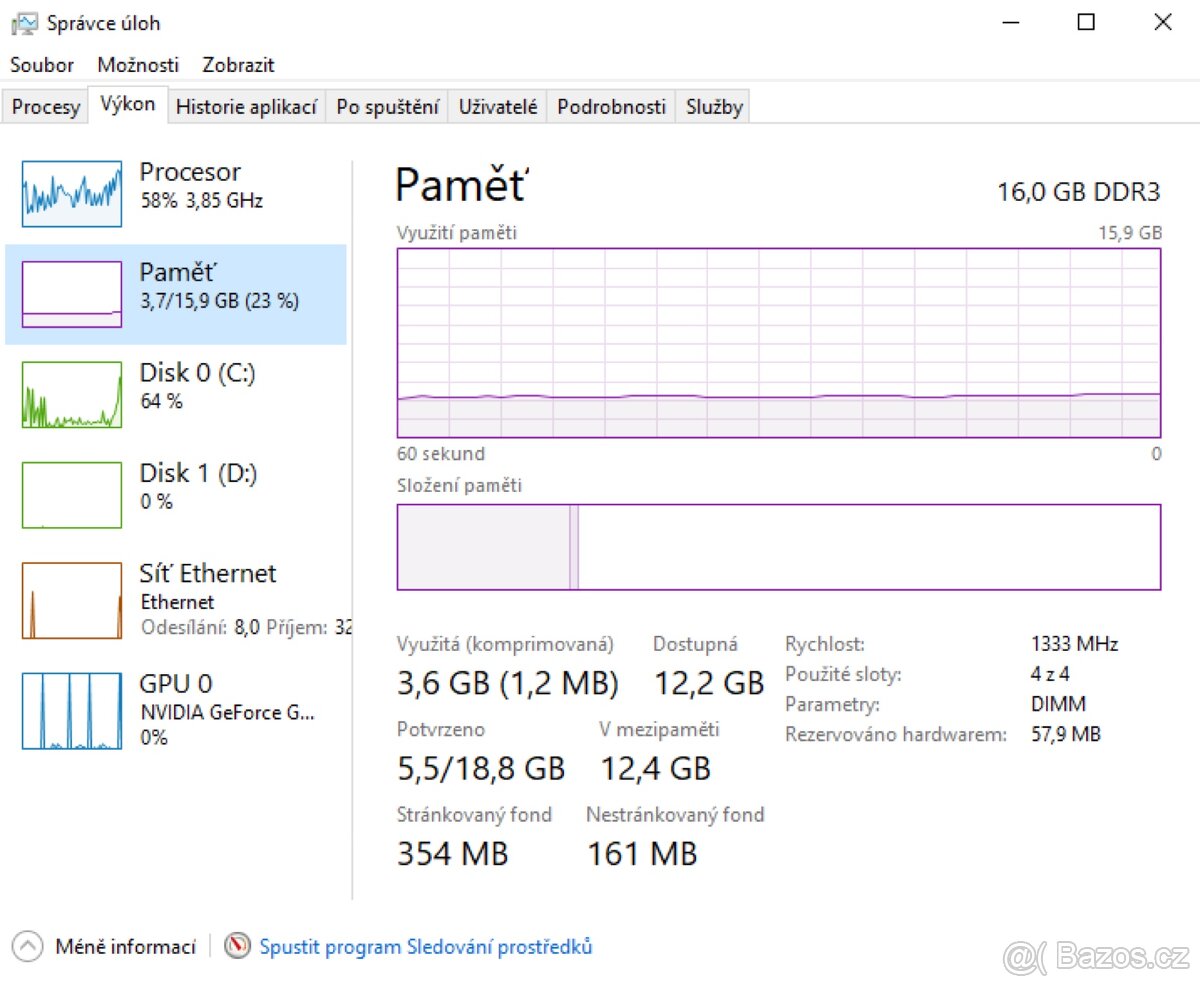Select Disk 1 (D:) performance graph
This screenshot has width=1200, height=986.
72,495
